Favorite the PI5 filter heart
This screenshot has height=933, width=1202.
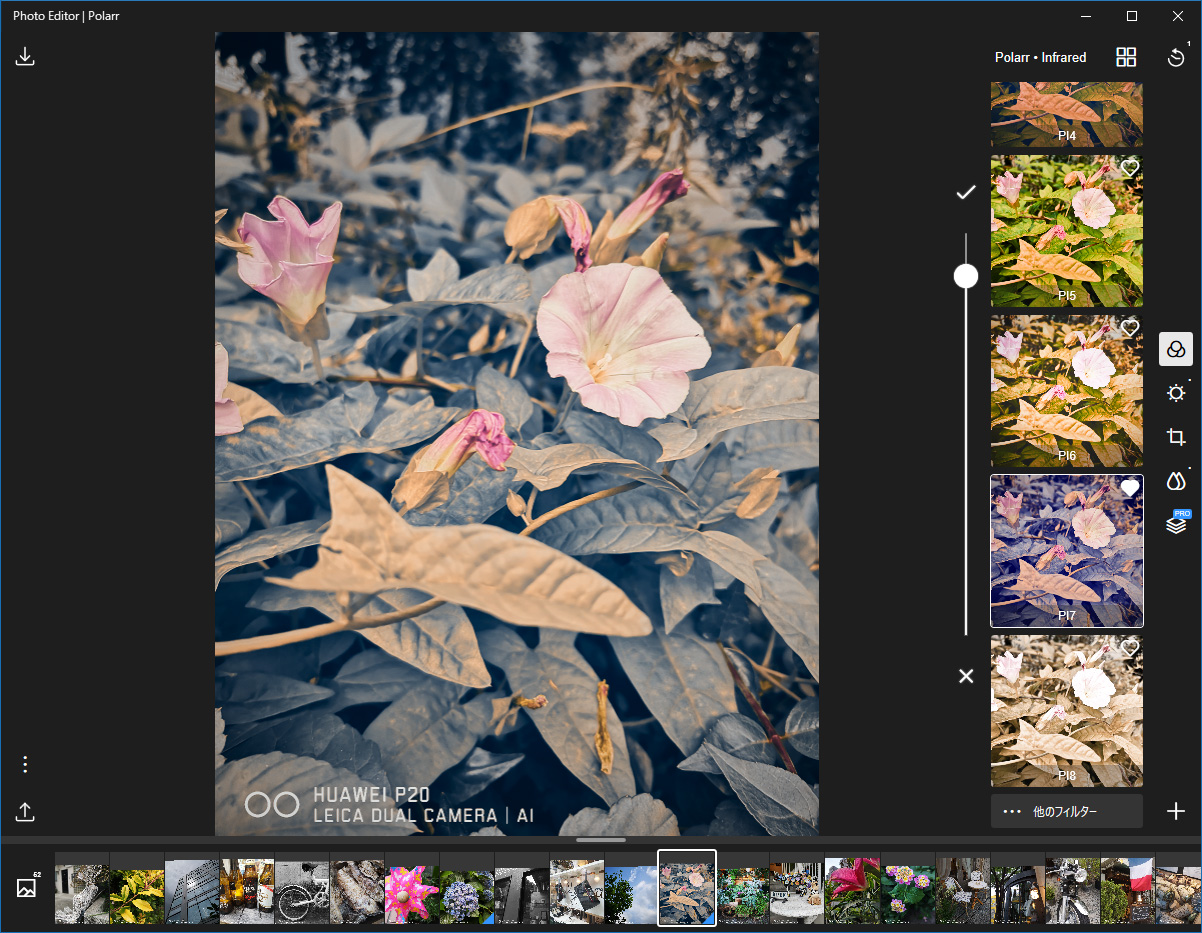1129,168
